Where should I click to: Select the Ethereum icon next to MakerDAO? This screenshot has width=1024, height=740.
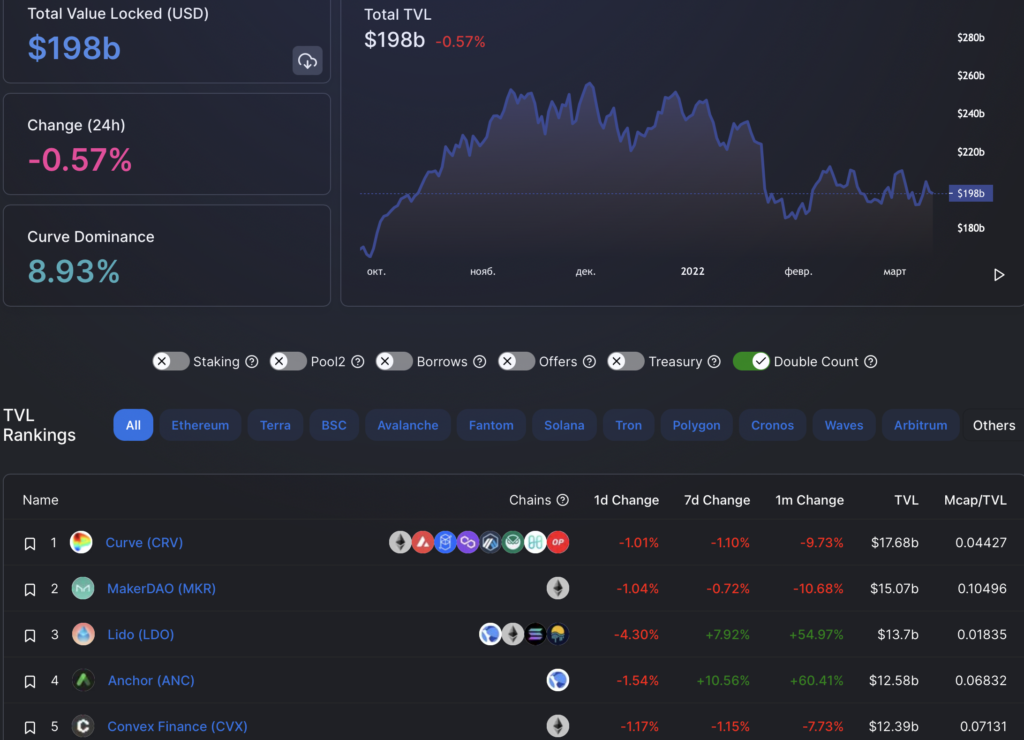[x=558, y=588]
